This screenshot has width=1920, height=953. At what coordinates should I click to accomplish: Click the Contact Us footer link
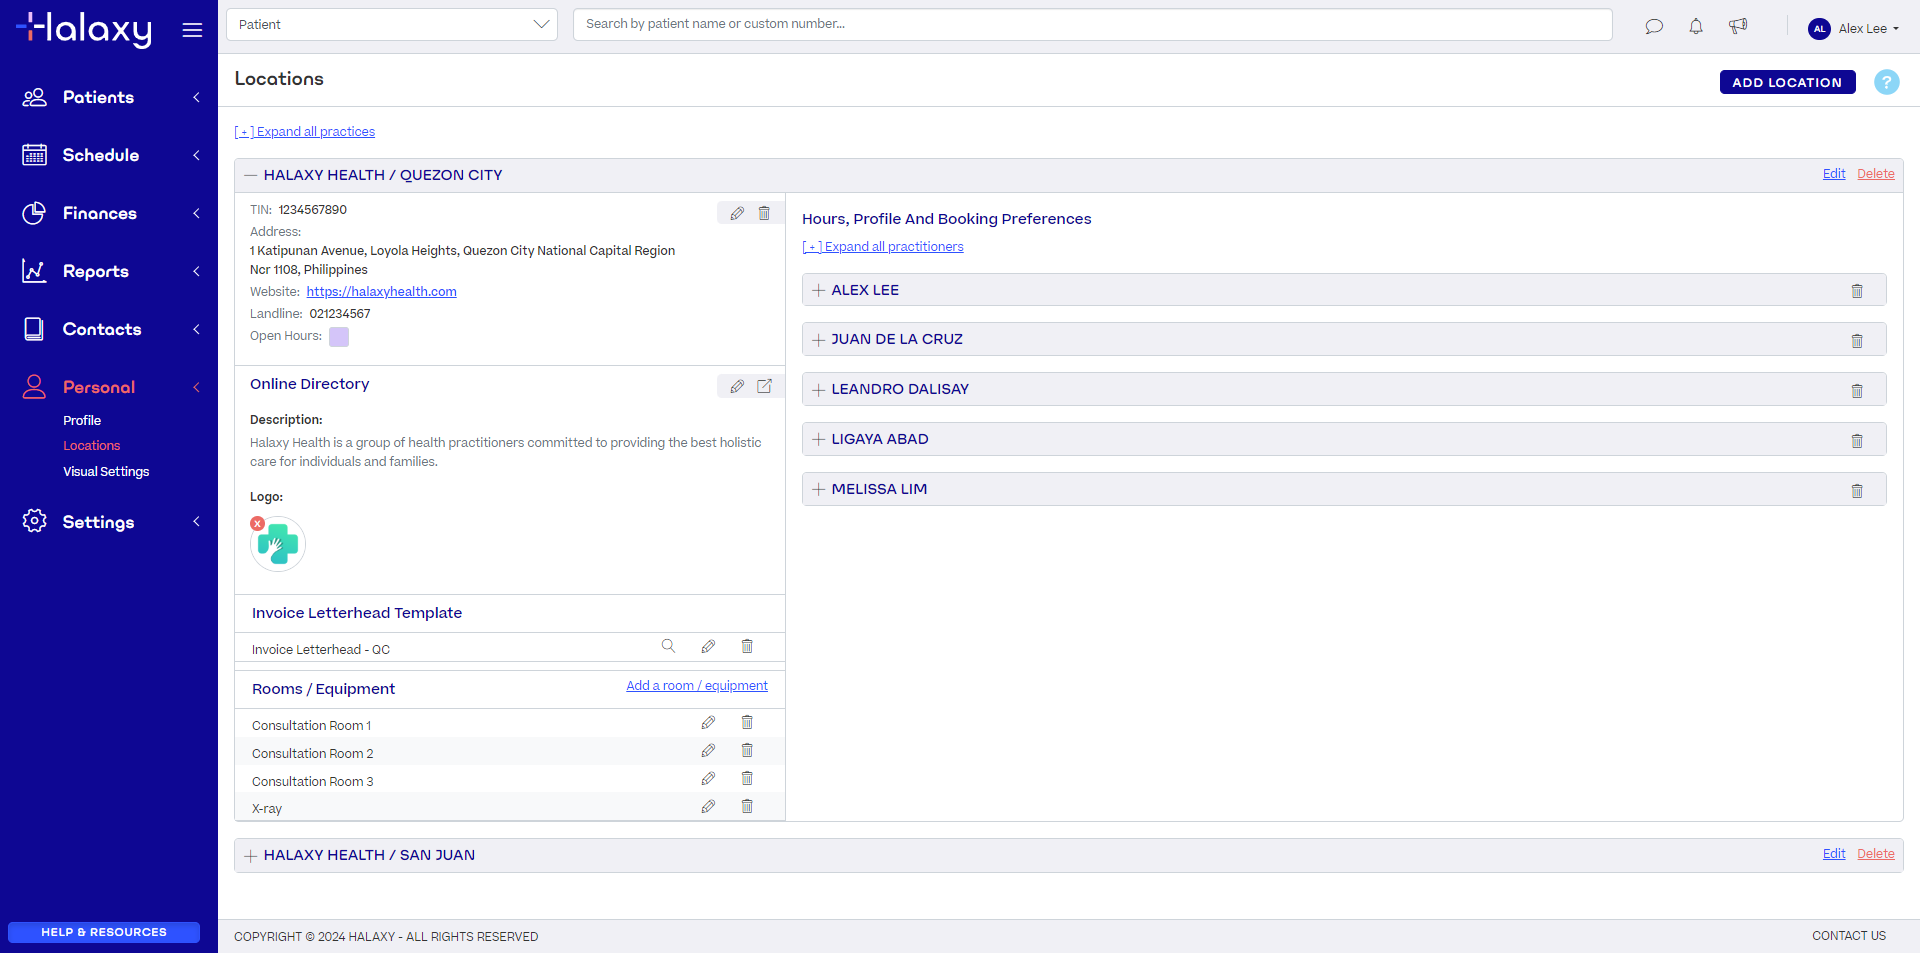tap(1849, 936)
